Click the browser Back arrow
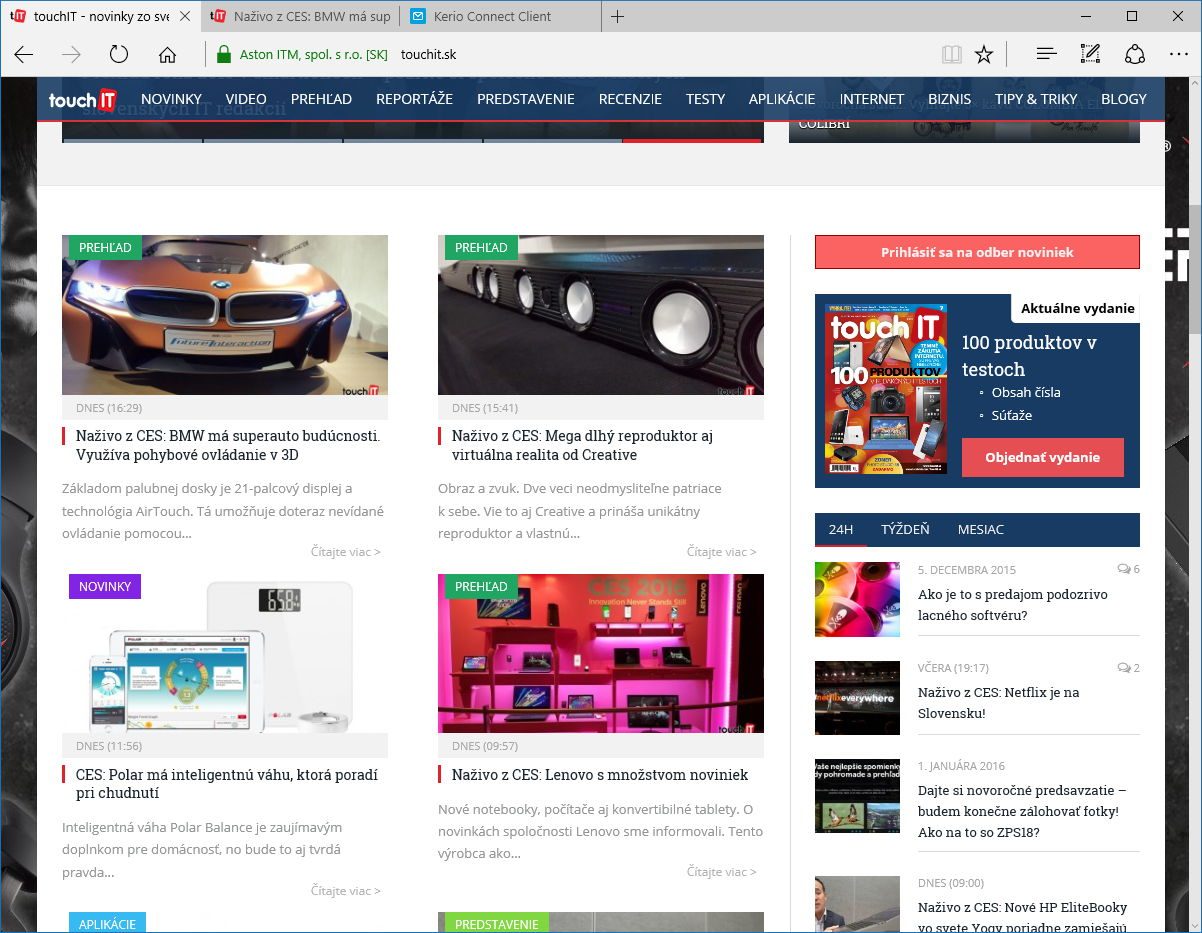Image resolution: width=1202 pixels, height=933 pixels. 24,55
